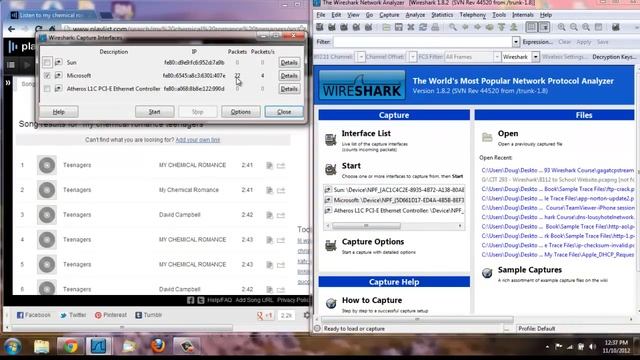Uncheck the Microsoft interface checkbox
The height and width of the screenshot is (360, 640).
47,76
